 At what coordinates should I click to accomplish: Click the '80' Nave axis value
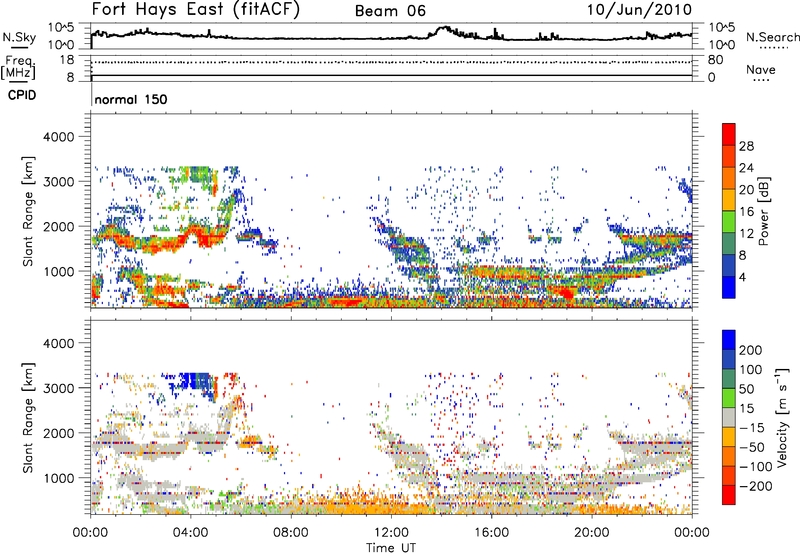point(715,60)
